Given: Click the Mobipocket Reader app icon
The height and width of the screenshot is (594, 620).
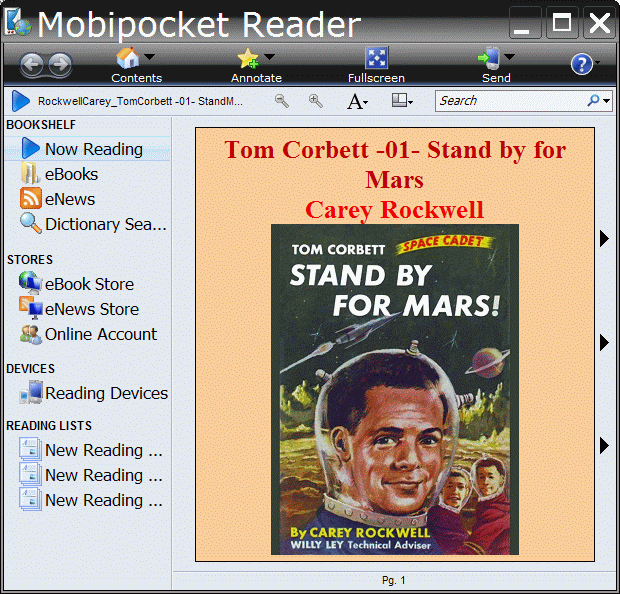Looking at the screenshot, I should coord(17,22).
